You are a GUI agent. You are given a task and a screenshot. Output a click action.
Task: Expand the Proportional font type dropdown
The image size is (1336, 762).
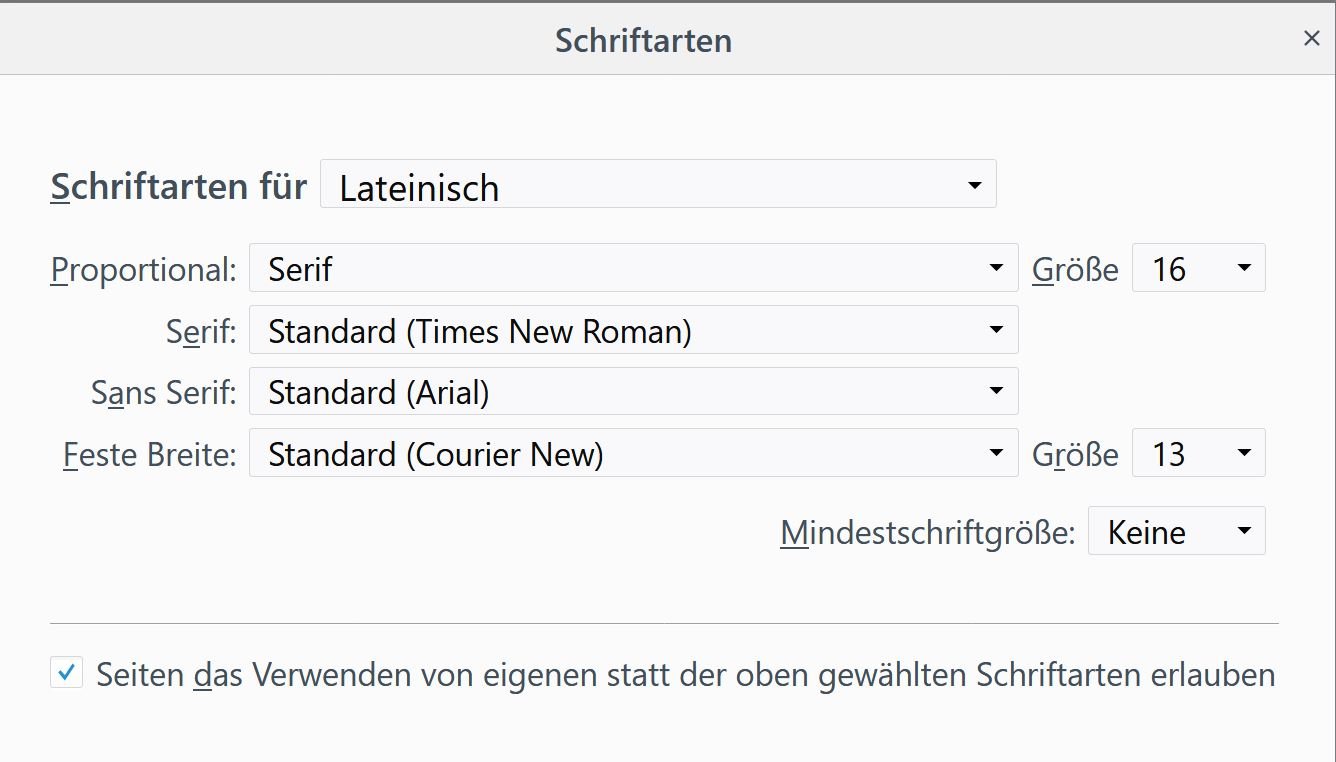coord(633,268)
